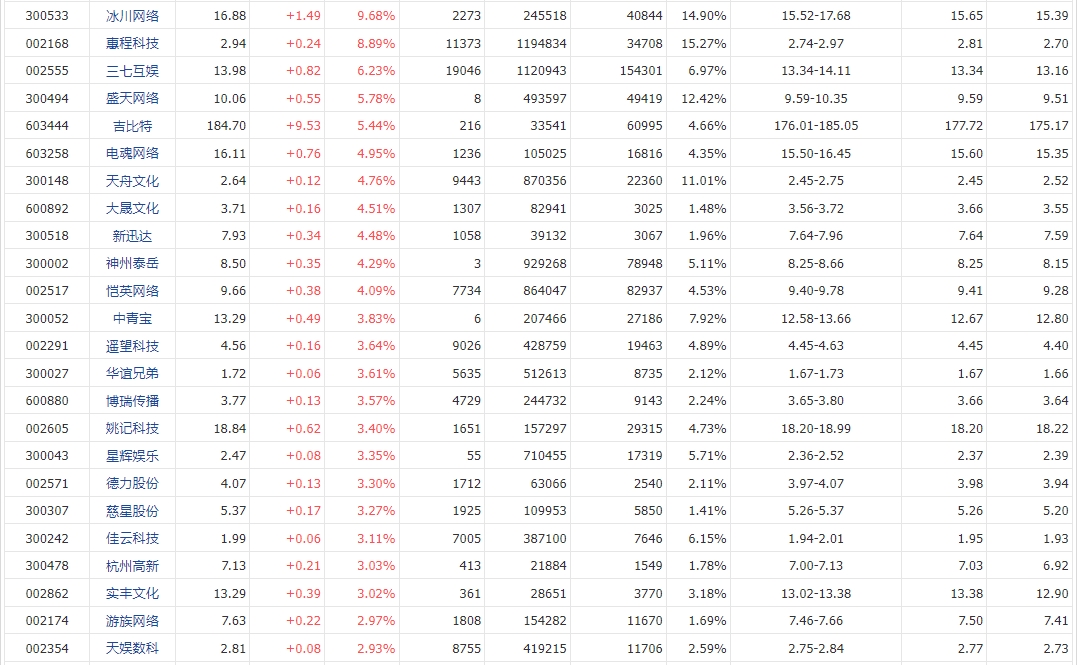Image resolution: width=1077 pixels, height=665 pixels.
Task: Open 大晟文化 stock link
Action: coord(132,208)
